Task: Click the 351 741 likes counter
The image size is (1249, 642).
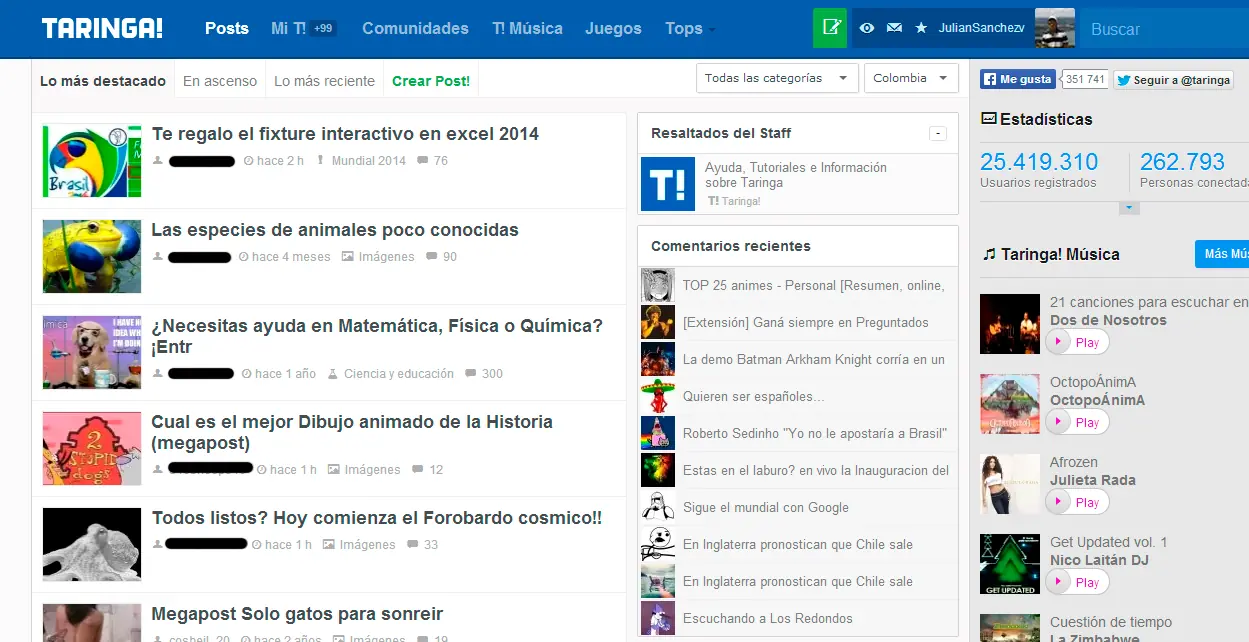Action: pyautogui.click(x=1085, y=79)
